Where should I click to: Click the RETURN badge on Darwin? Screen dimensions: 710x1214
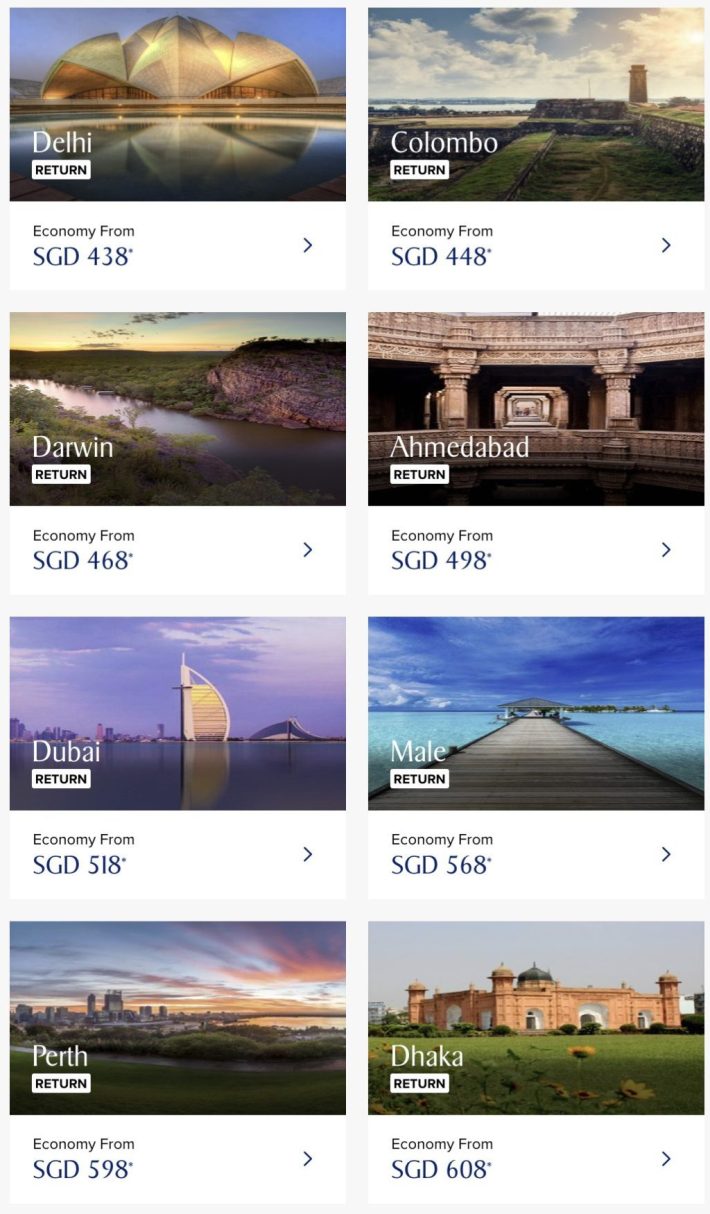pyautogui.click(x=61, y=474)
